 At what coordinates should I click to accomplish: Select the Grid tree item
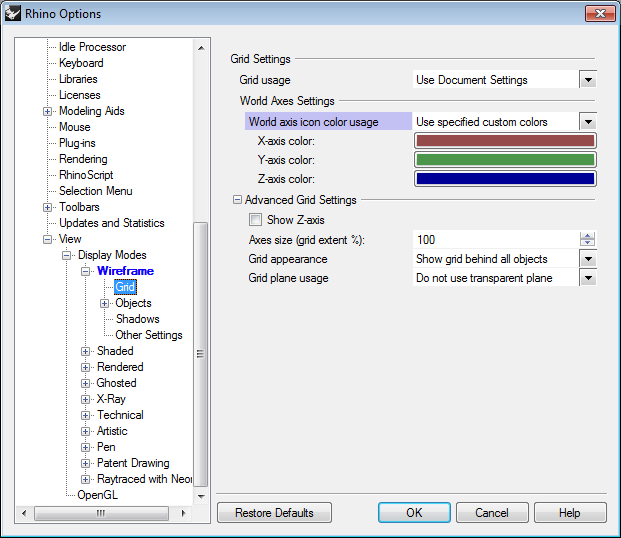point(125,287)
